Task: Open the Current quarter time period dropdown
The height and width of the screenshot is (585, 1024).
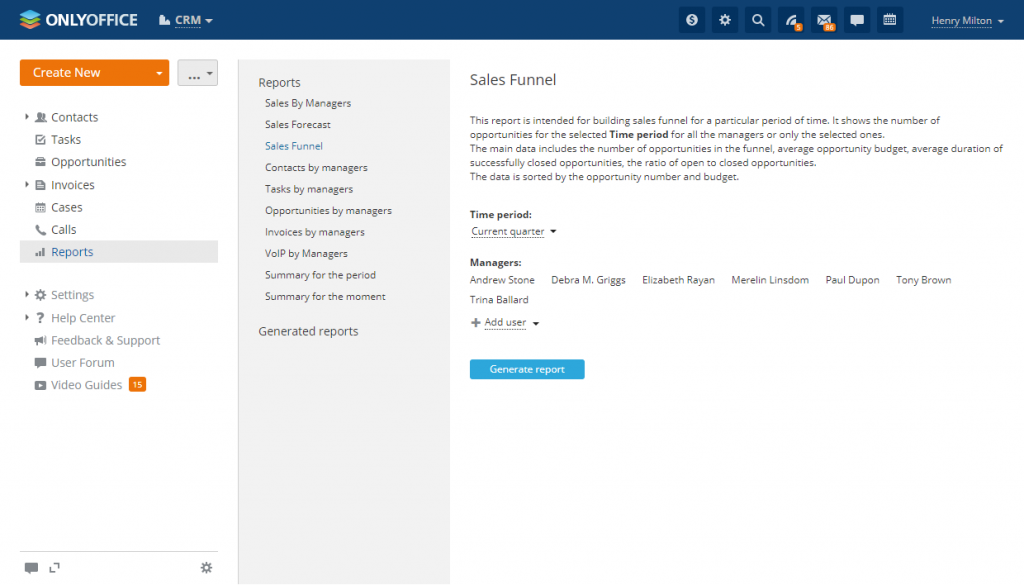Action: point(513,232)
